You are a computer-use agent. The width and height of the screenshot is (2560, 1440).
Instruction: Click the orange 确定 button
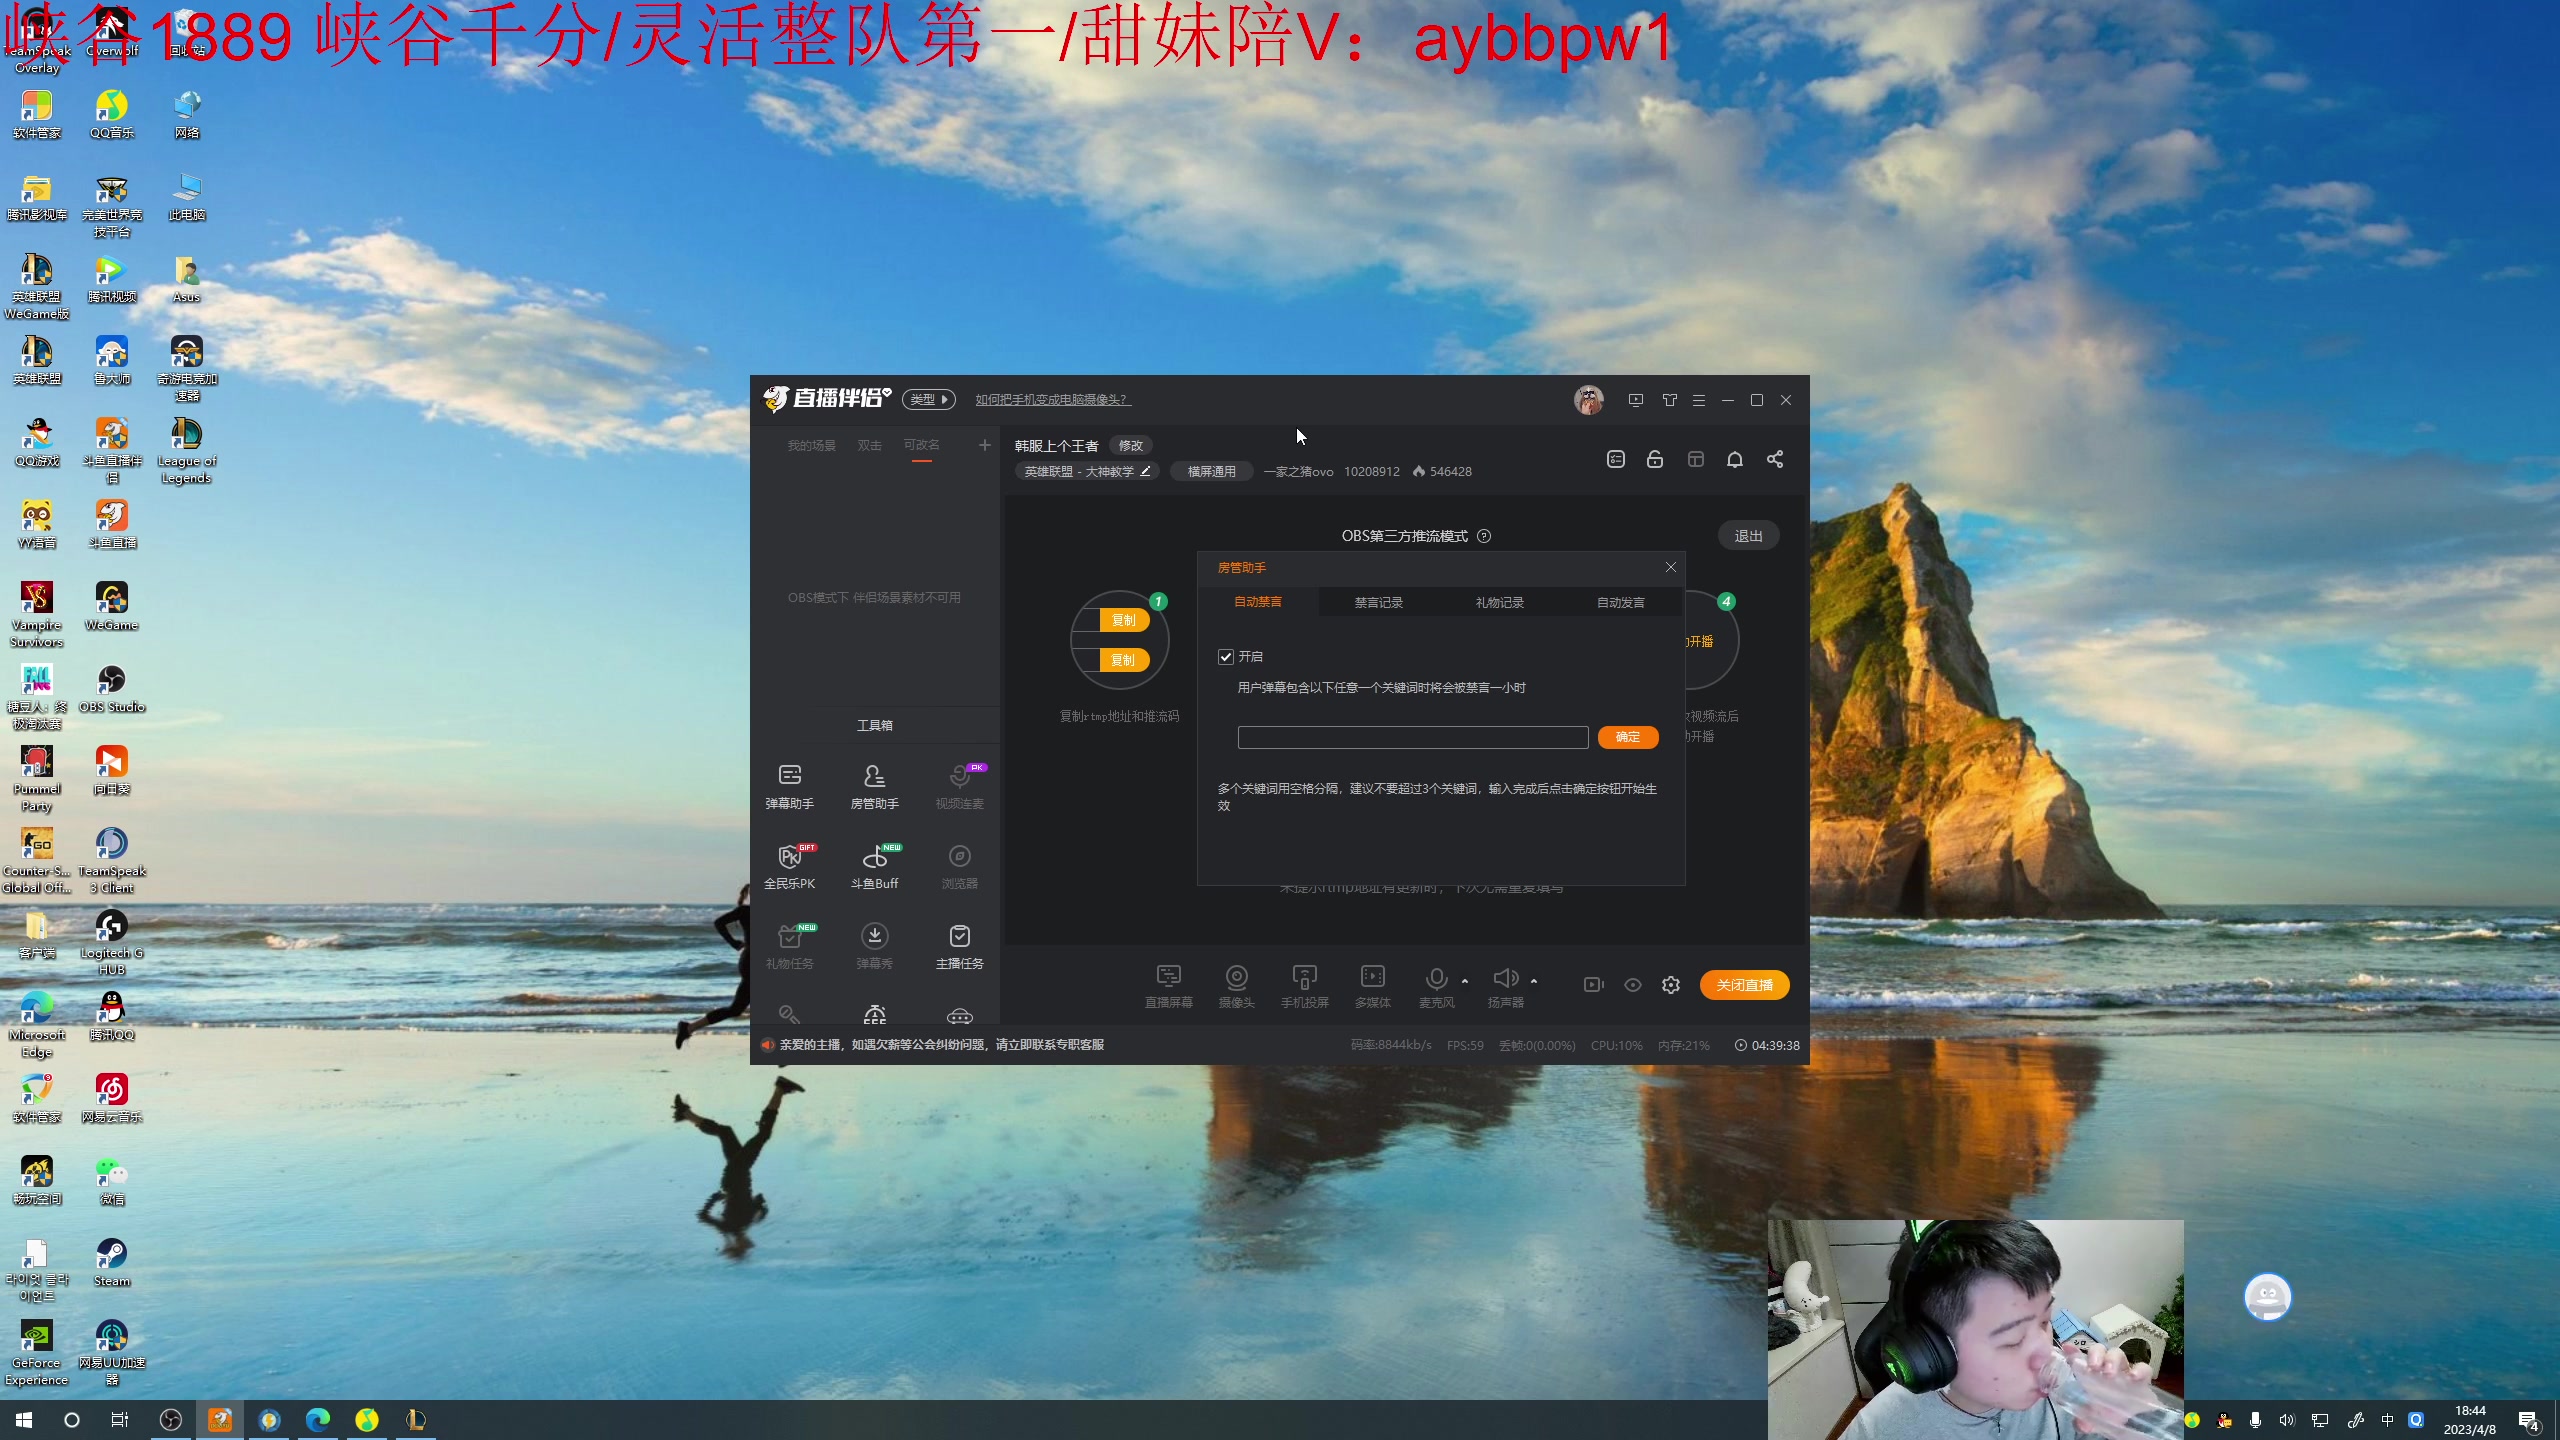point(1628,737)
